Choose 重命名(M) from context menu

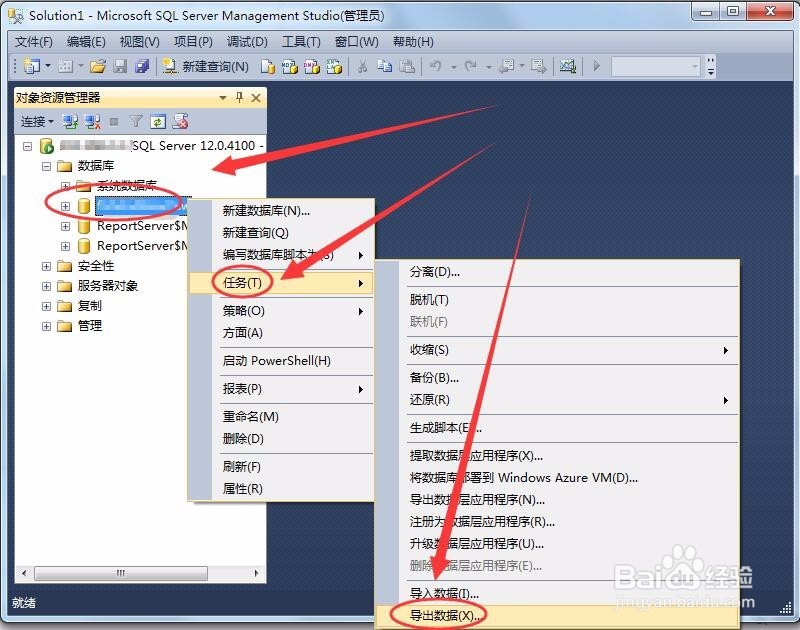(x=282, y=416)
